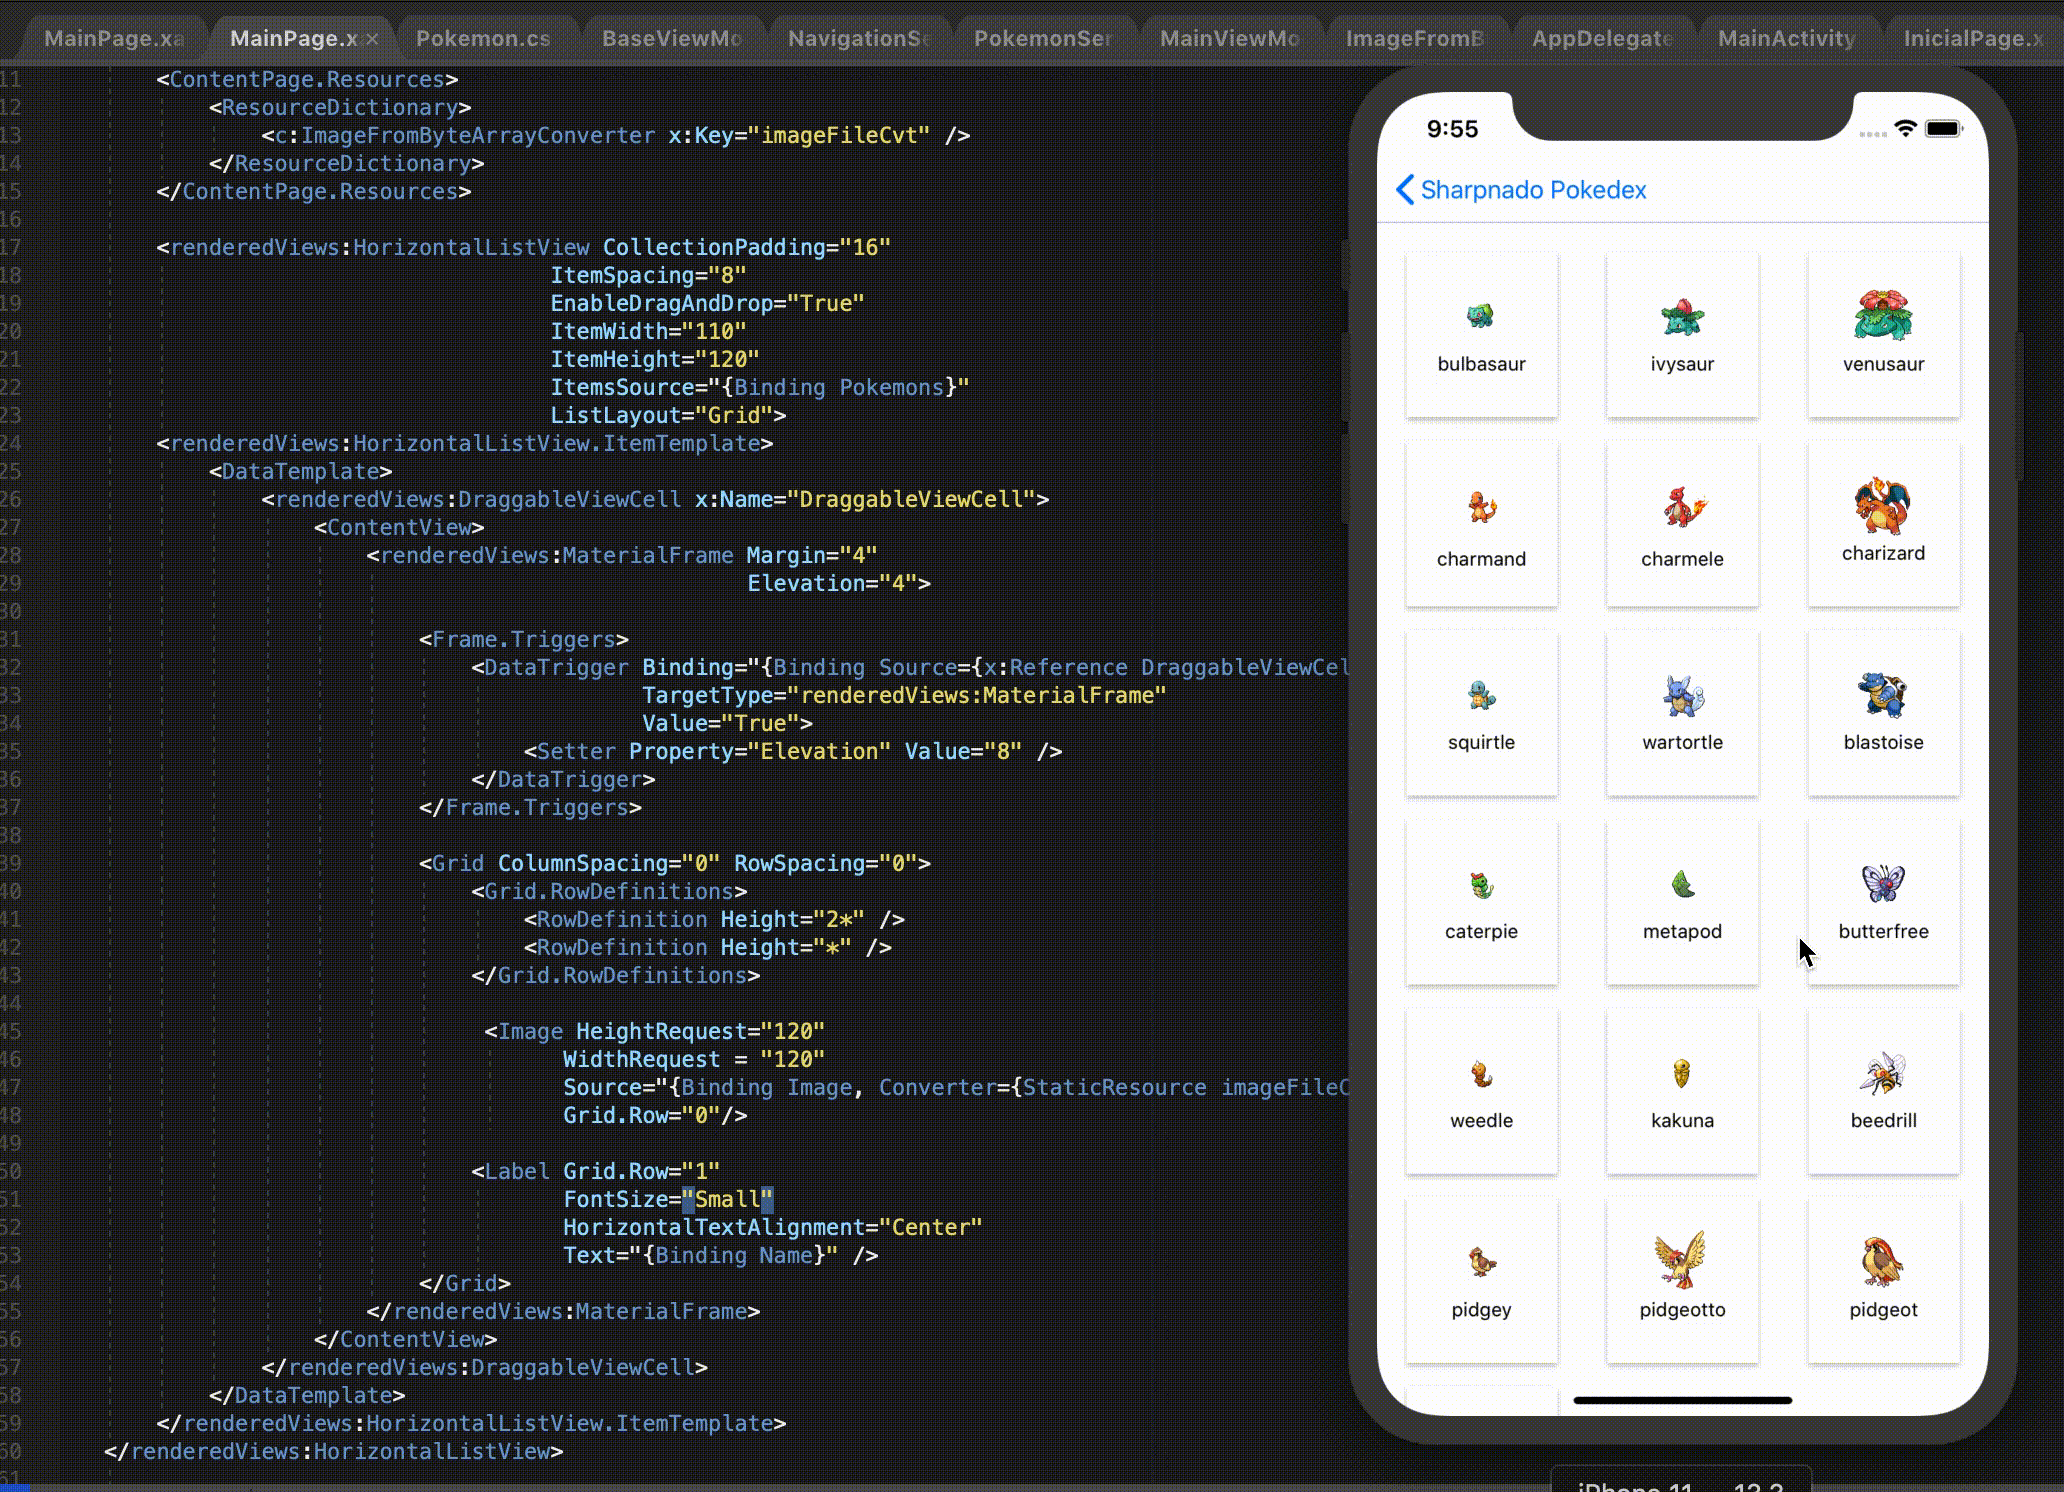Click the CollectionPadding="16" attribute
The image size is (2064, 1492).
point(746,247)
